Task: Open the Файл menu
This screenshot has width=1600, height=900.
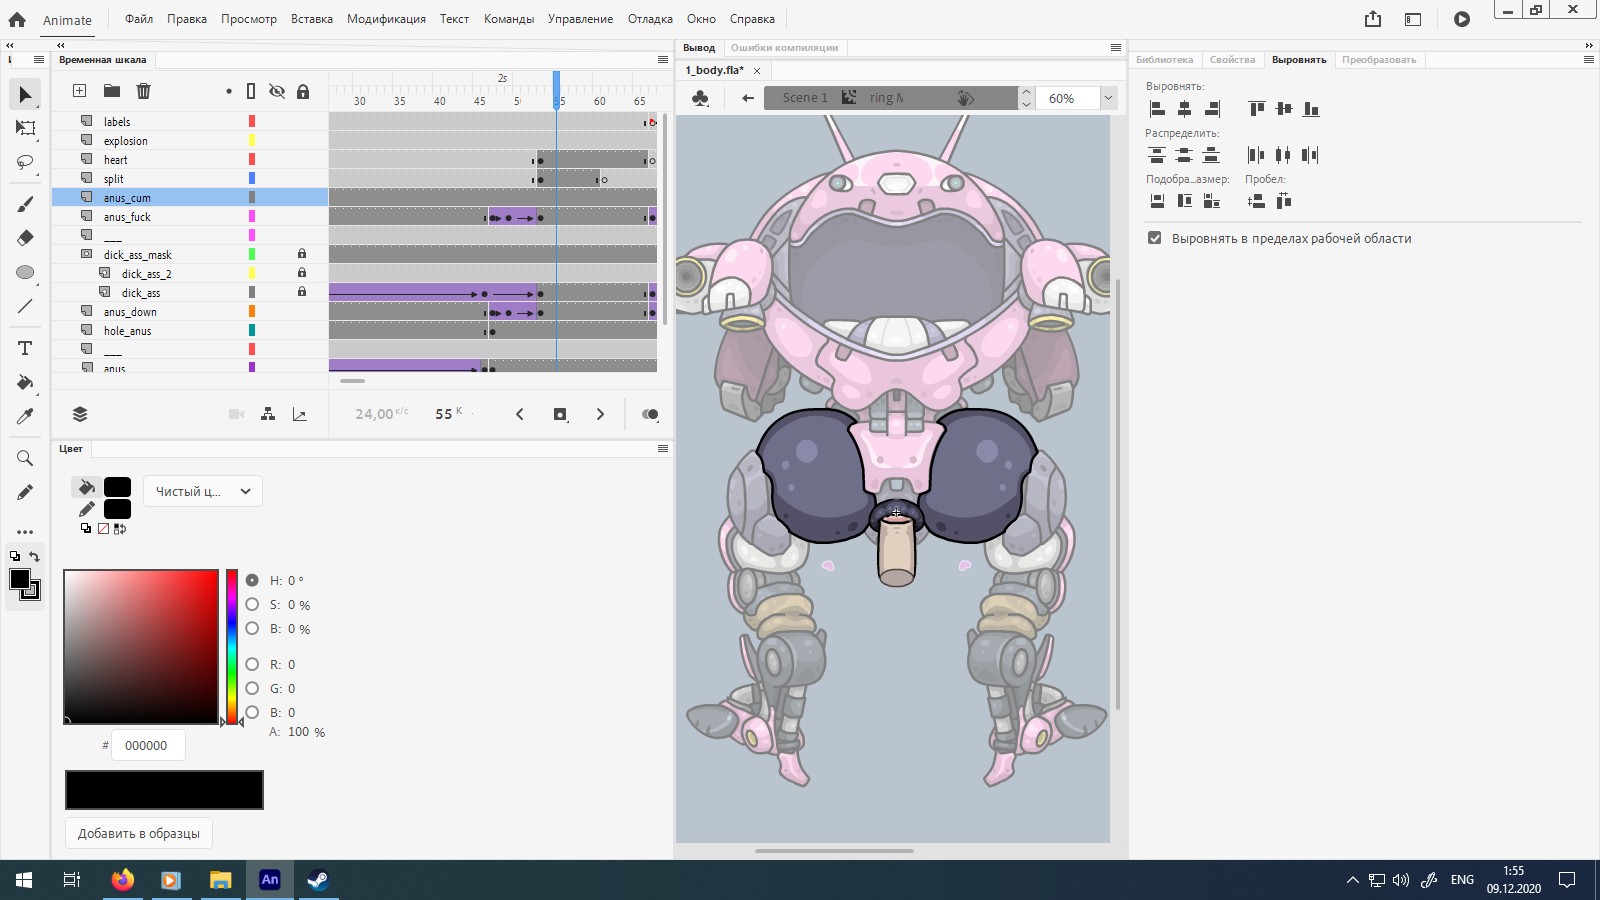Action: pyautogui.click(x=139, y=19)
